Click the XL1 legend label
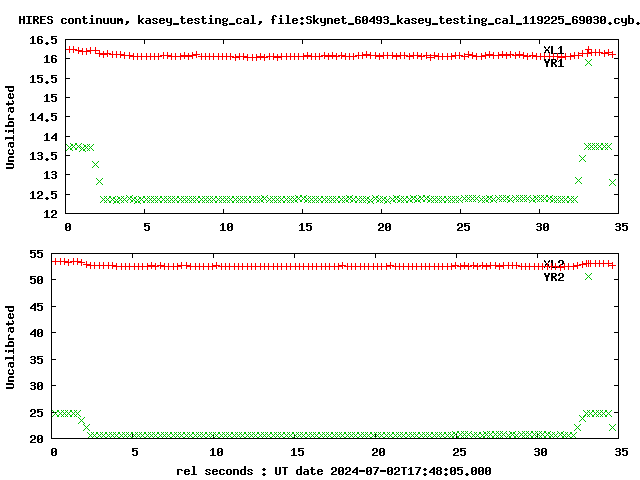 click(554, 50)
